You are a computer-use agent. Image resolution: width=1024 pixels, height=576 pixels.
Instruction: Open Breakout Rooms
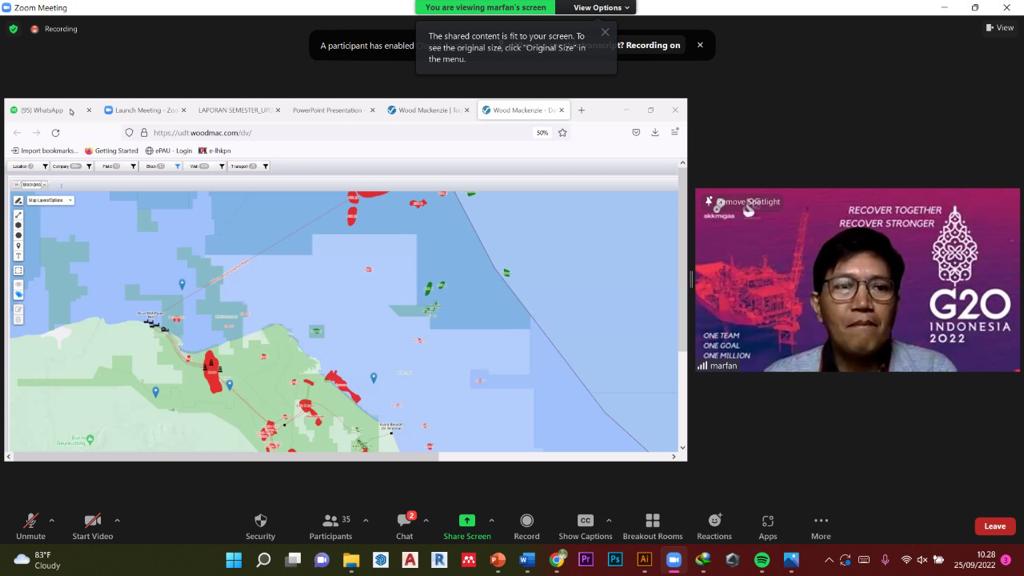(652, 526)
